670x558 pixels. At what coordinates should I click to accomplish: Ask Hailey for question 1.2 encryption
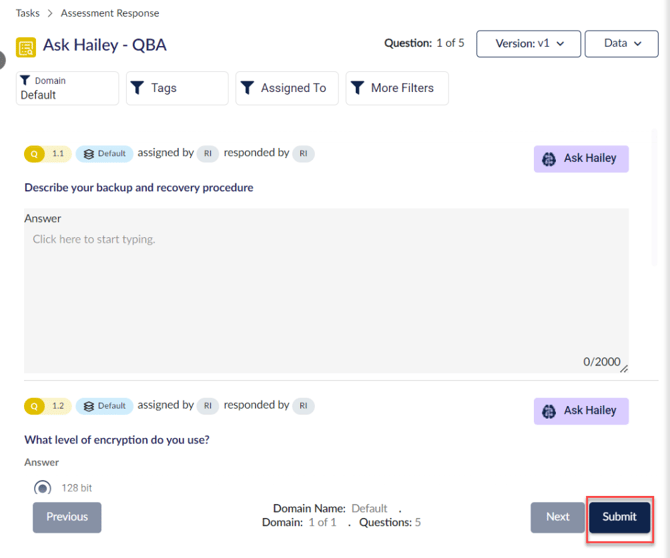coord(581,410)
